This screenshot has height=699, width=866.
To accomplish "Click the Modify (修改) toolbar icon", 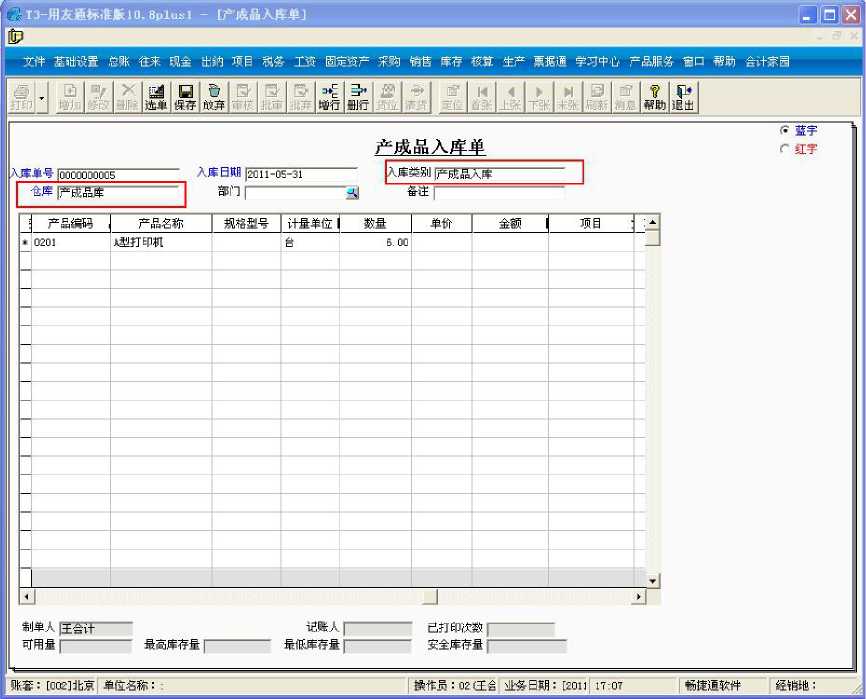I will [99, 97].
